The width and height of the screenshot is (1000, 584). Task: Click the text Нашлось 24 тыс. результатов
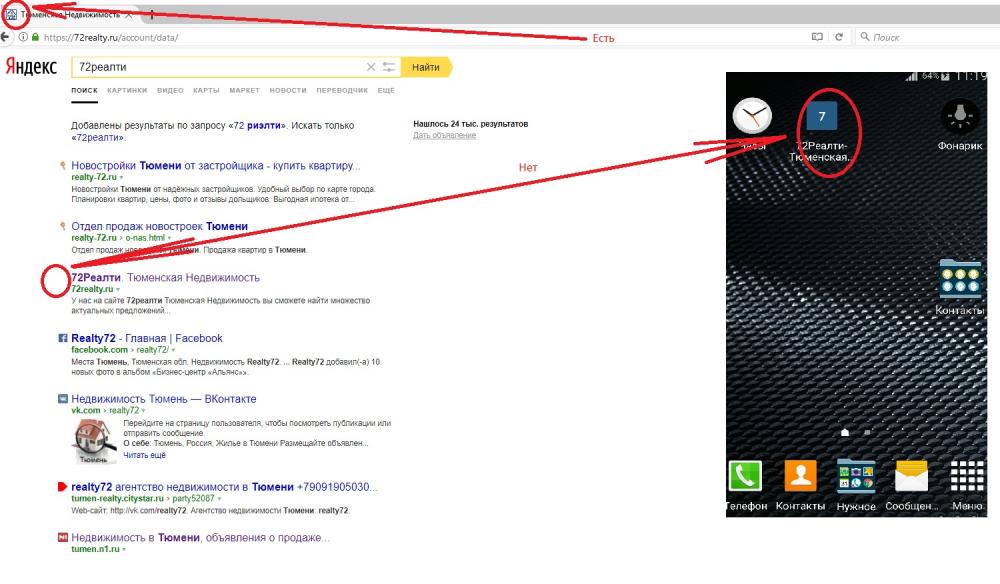[x=471, y=124]
